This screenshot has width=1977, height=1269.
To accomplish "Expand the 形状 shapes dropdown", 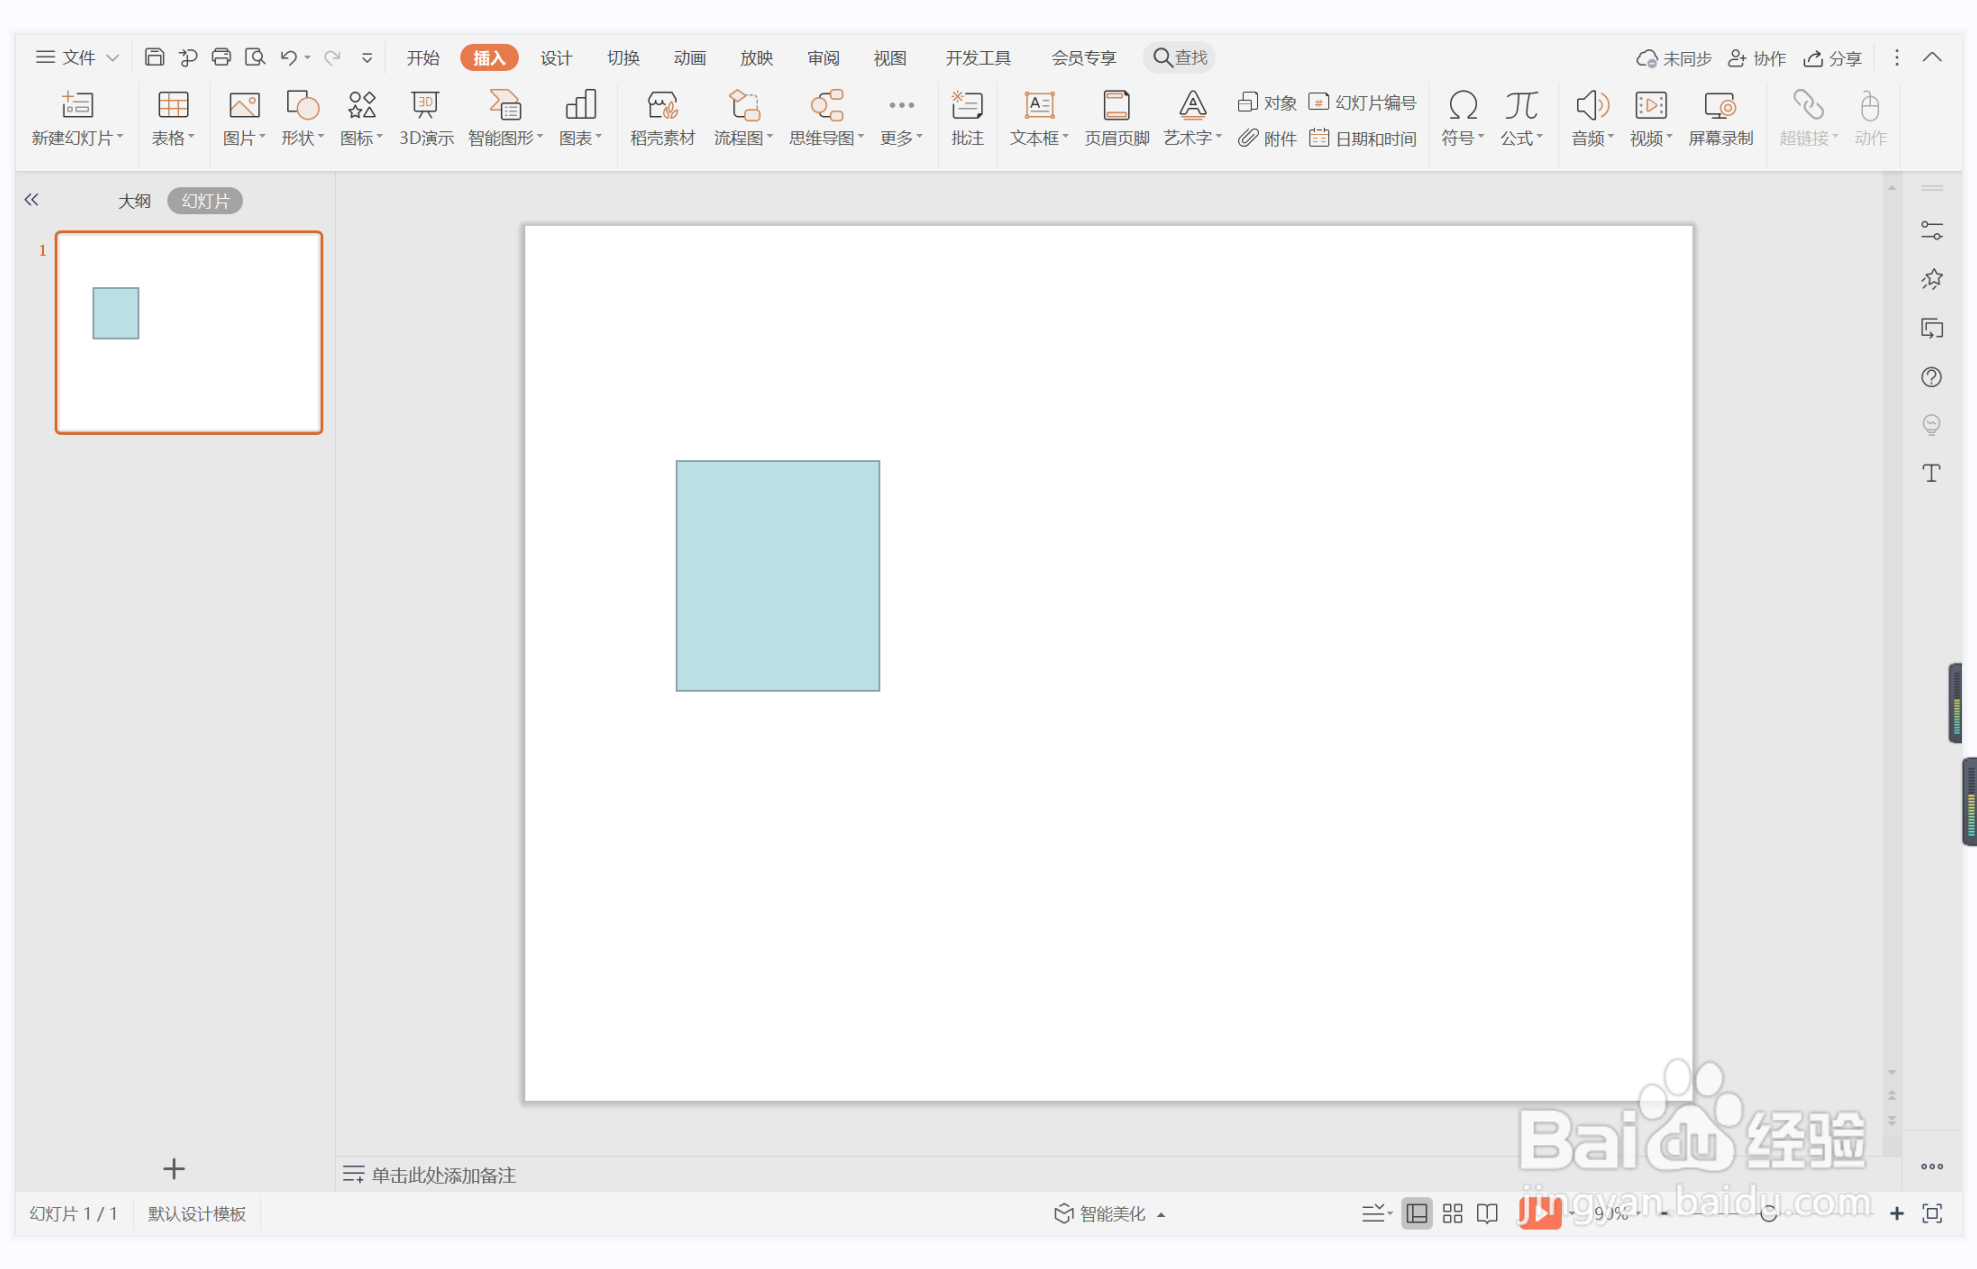I will [302, 118].
